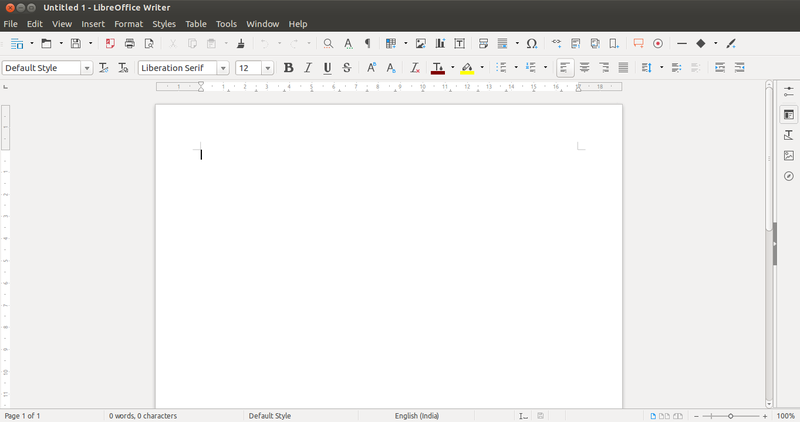Click the word count status field
The image size is (800, 422).
143,416
